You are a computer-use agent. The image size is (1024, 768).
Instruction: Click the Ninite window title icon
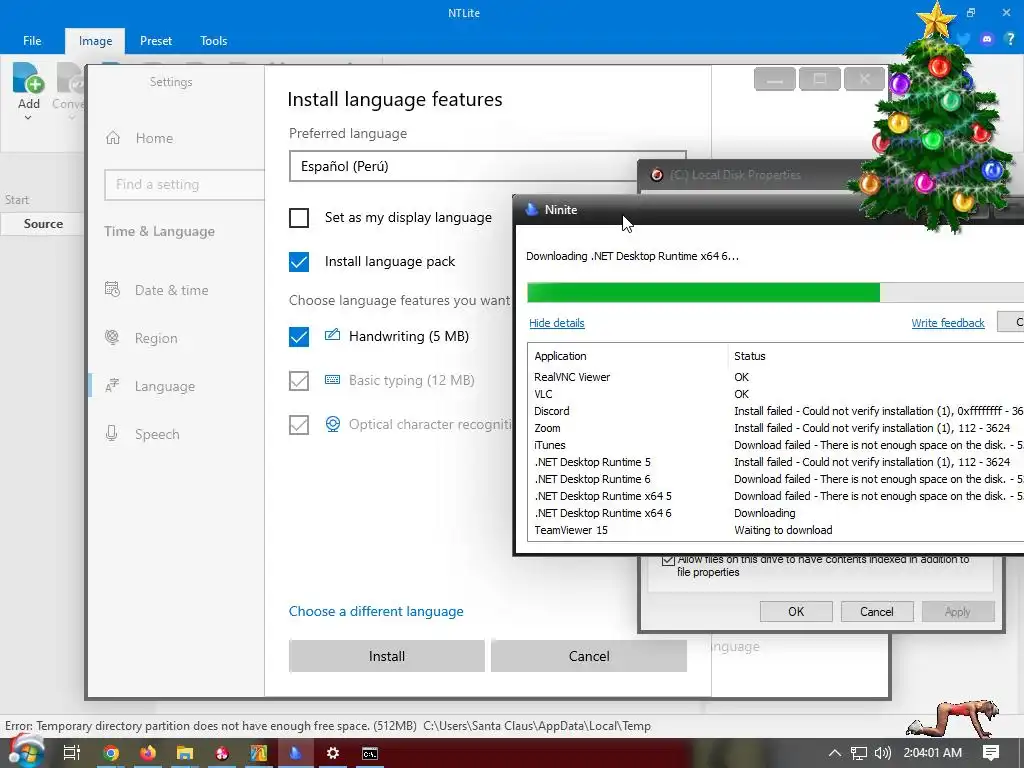tap(532, 210)
